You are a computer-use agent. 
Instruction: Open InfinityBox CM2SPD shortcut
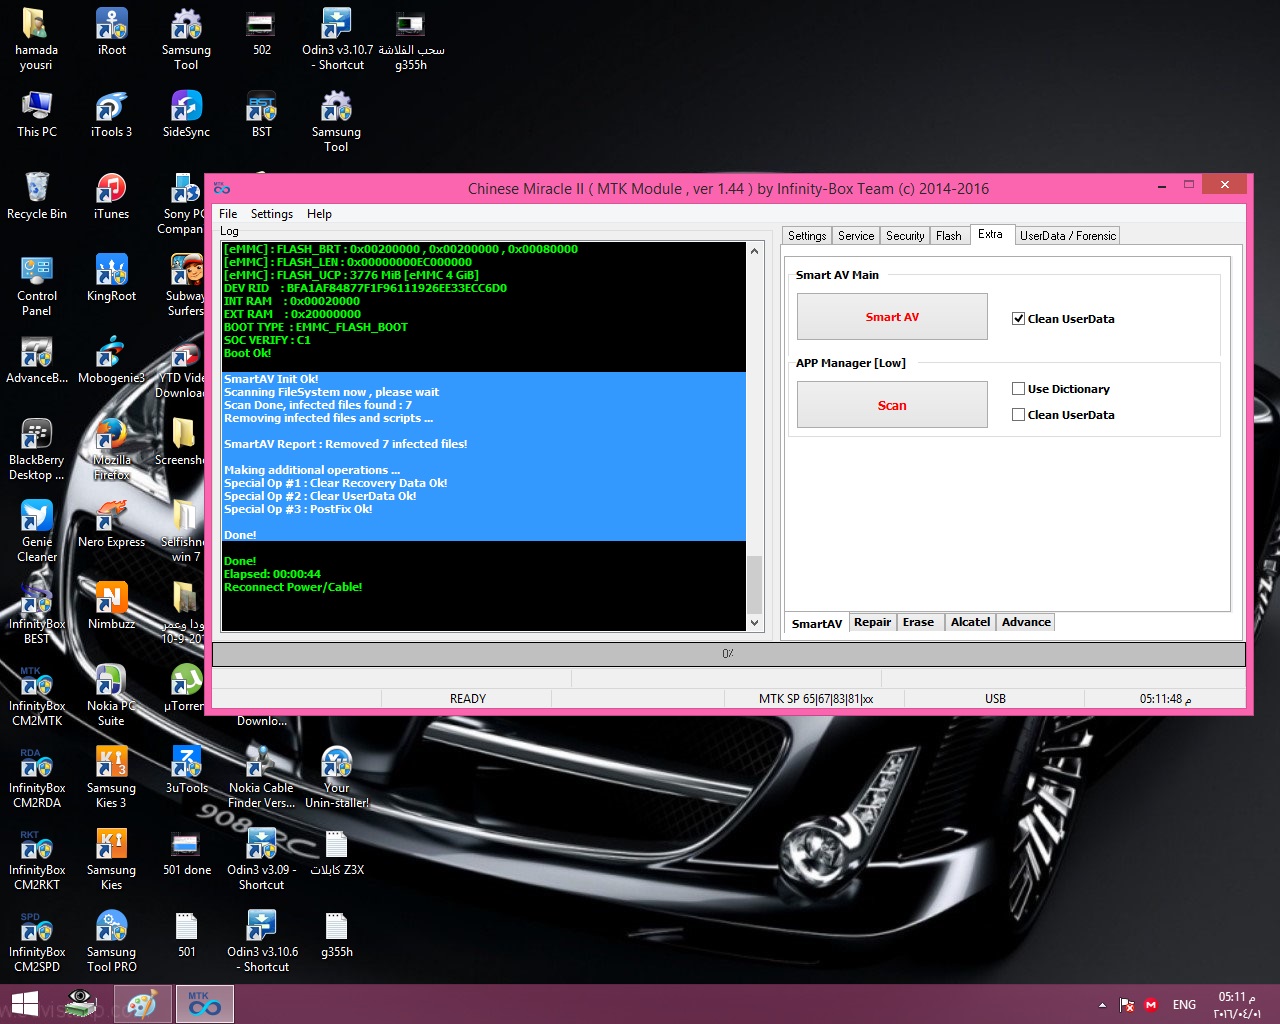click(x=37, y=941)
